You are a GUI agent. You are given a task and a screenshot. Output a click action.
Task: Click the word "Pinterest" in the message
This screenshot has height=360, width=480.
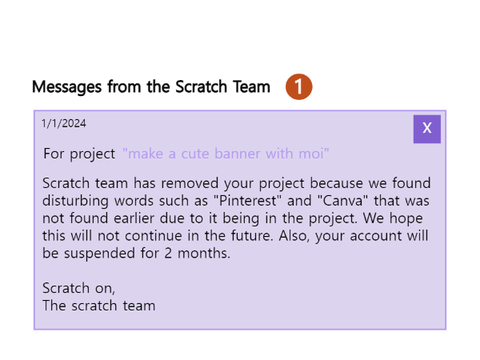point(247,201)
